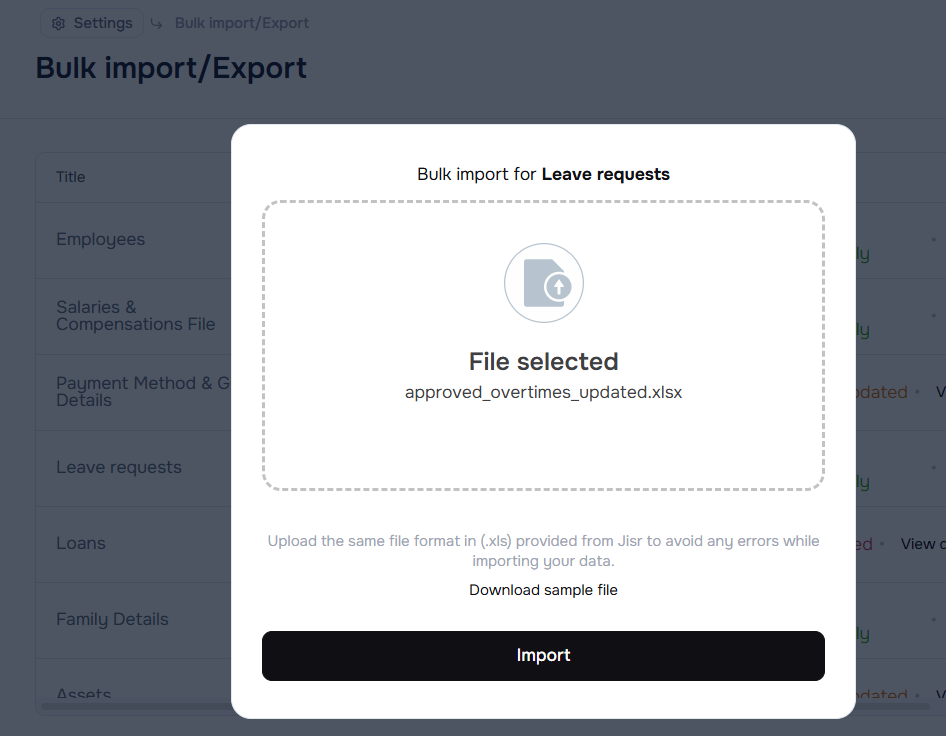Click the horizontal scrollbar below the table
The image size is (946, 736).
pyautogui.click(x=135, y=707)
